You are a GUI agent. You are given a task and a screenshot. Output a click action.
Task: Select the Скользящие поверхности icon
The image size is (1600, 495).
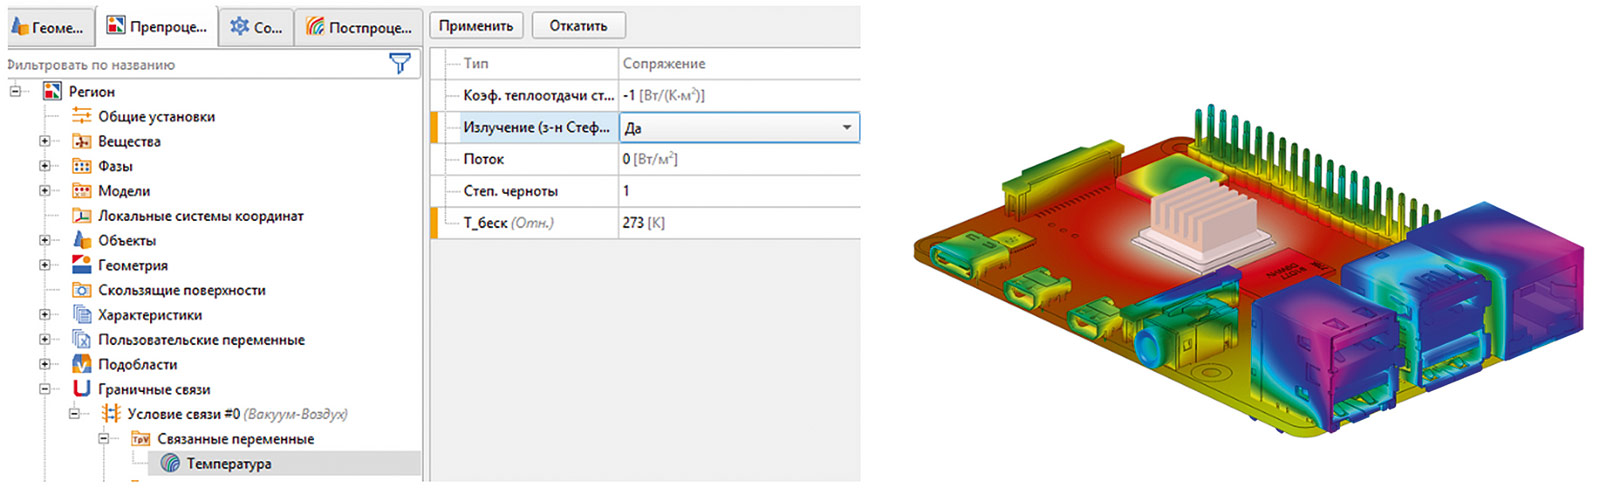click(x=82, y=290)
